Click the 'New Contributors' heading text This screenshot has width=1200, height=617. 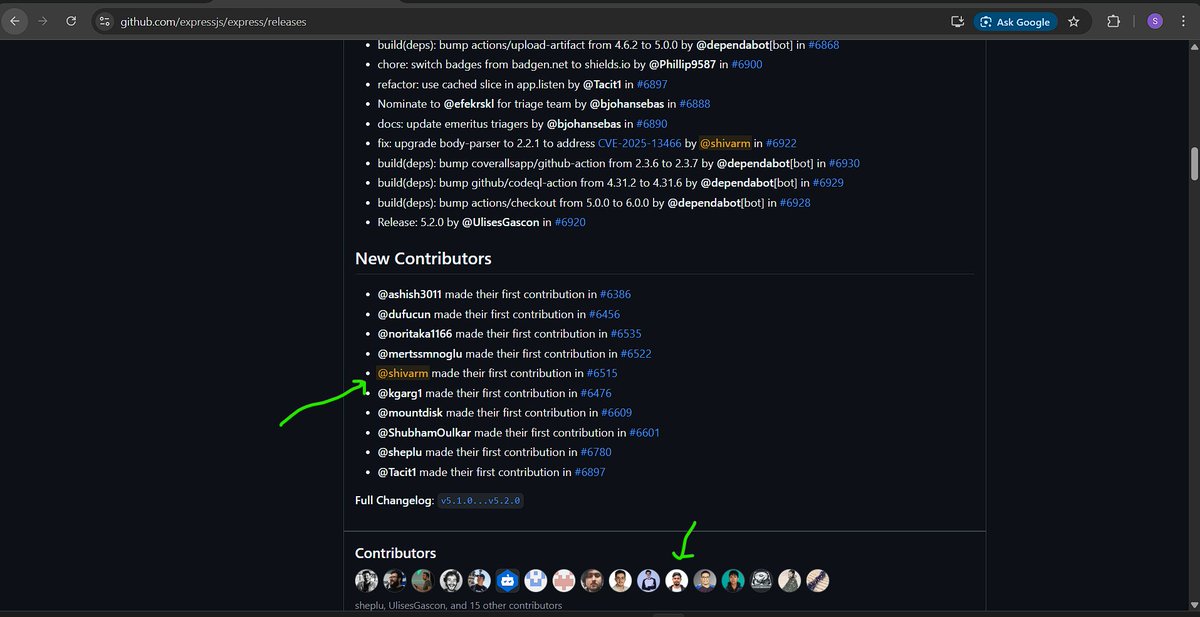click(x=423, y=258)
